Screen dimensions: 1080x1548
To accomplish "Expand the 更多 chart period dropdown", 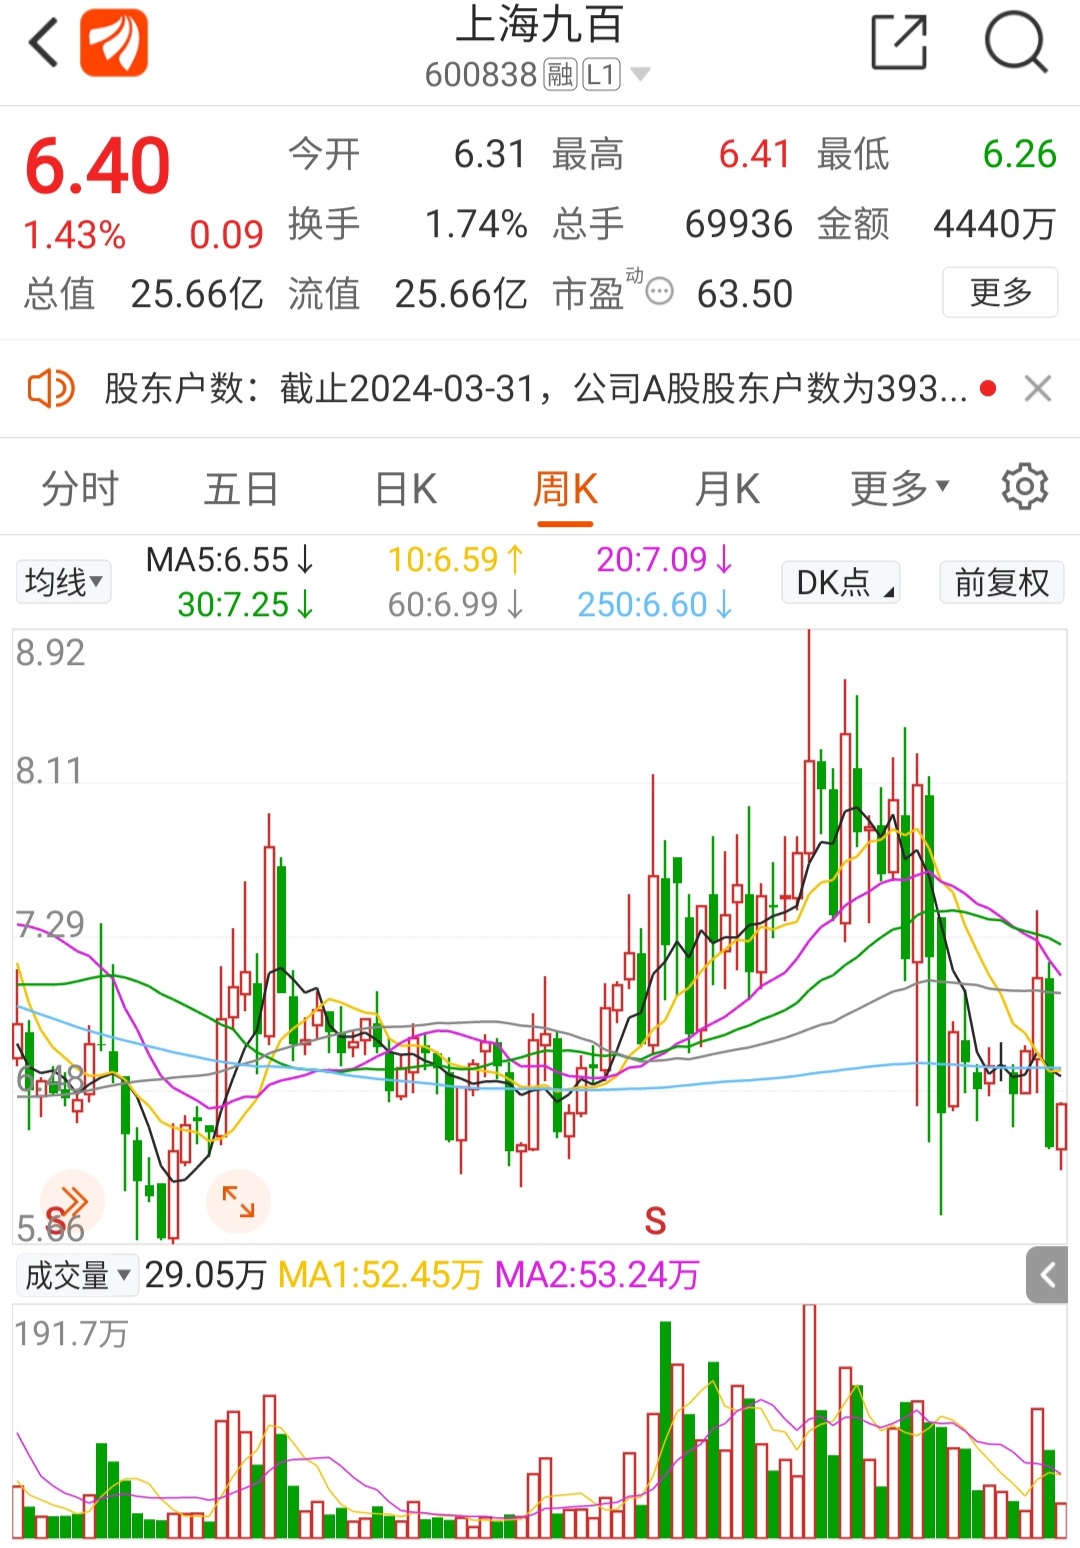I will 899,489.
